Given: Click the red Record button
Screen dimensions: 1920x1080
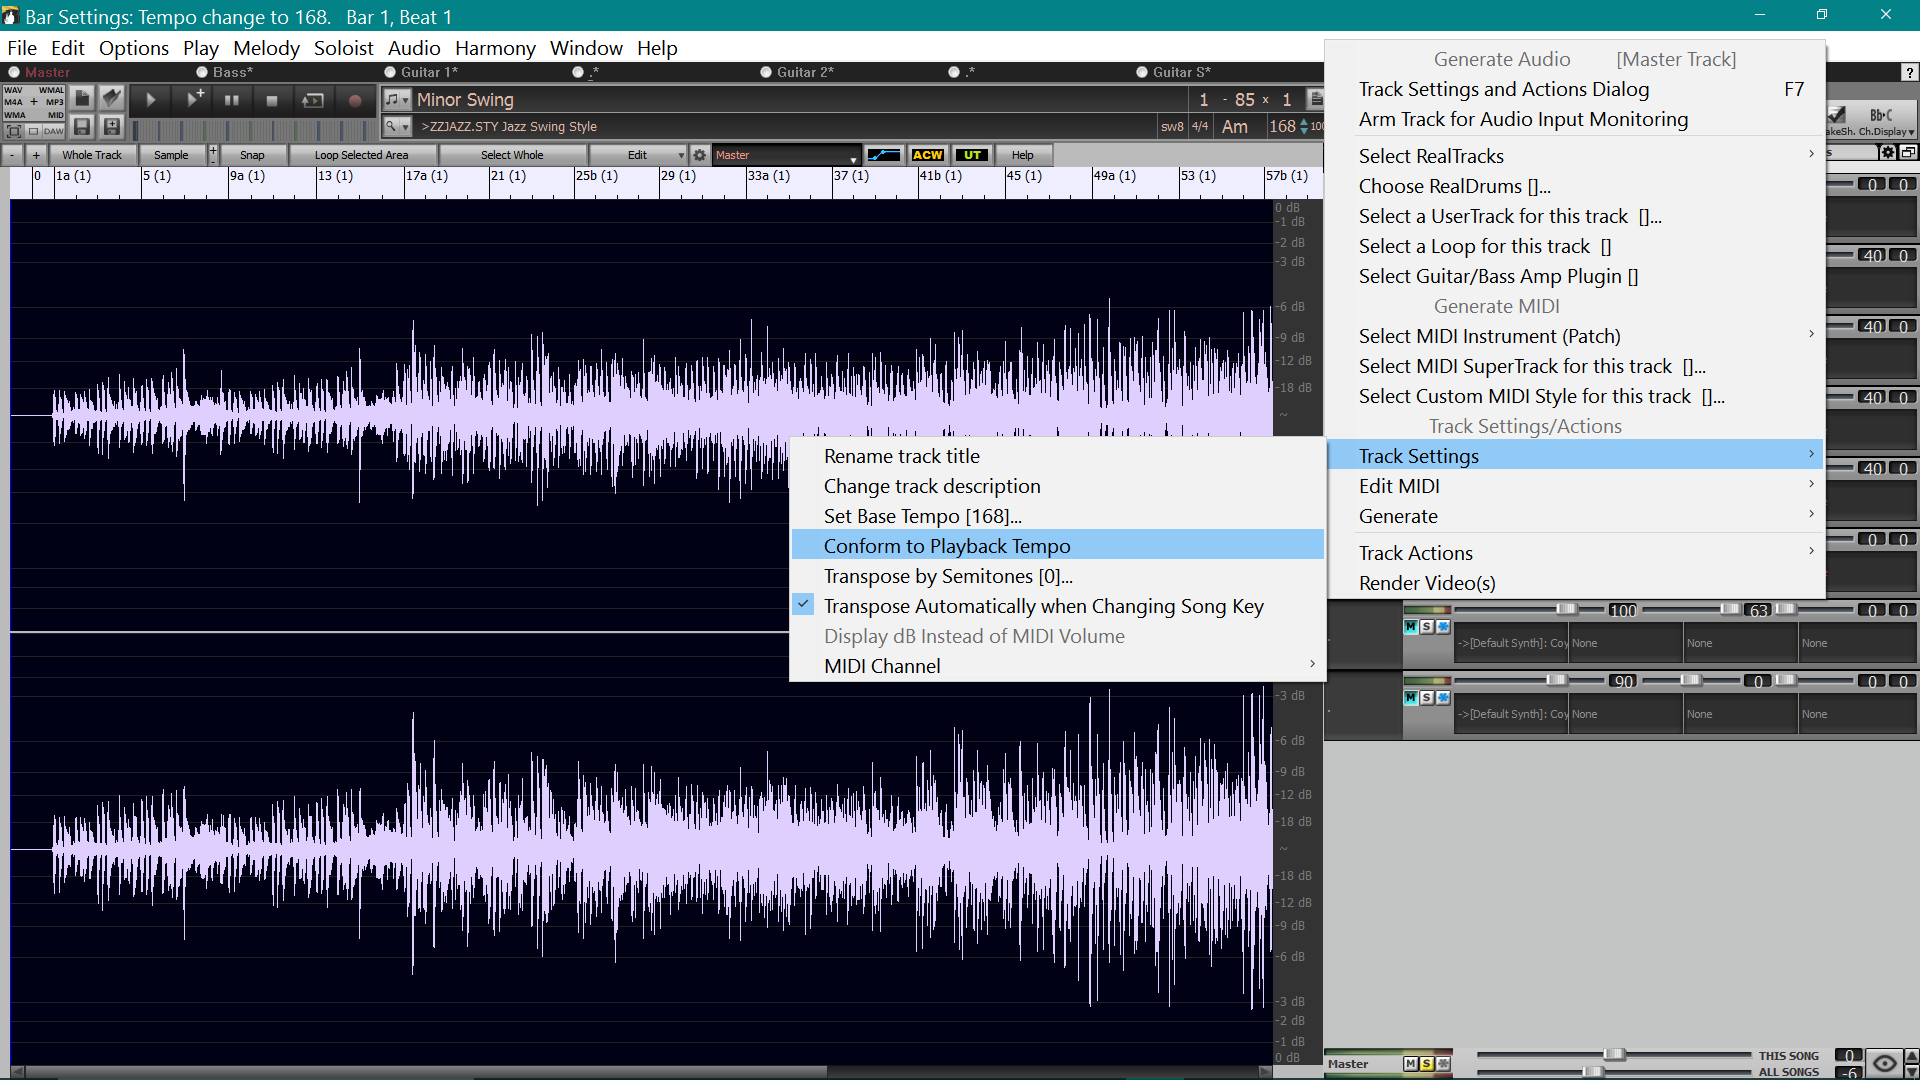Looking at the screenshot, I should point(354,100).
